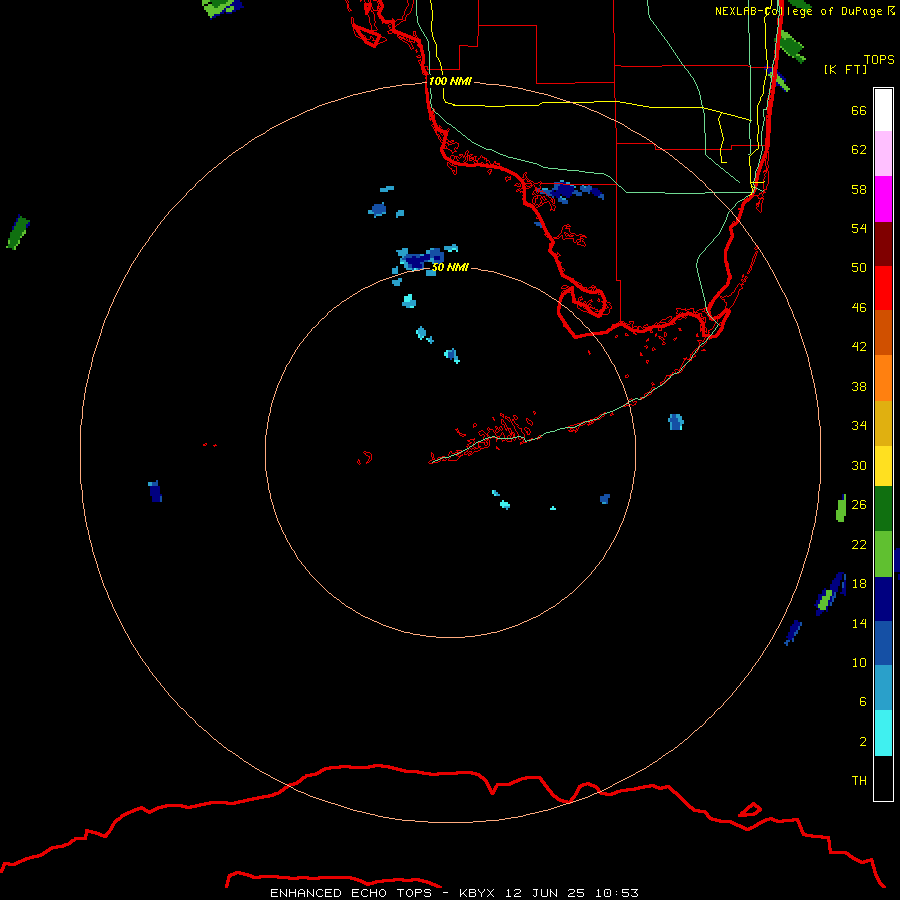Click the light pink legend color band
Viewport: 900px width, 900px height.
click(883, 153)
